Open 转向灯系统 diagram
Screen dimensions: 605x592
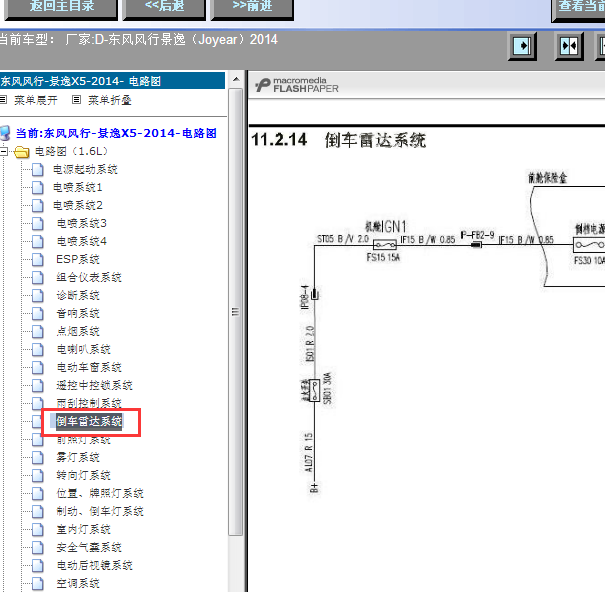click(x=83, y=475)
